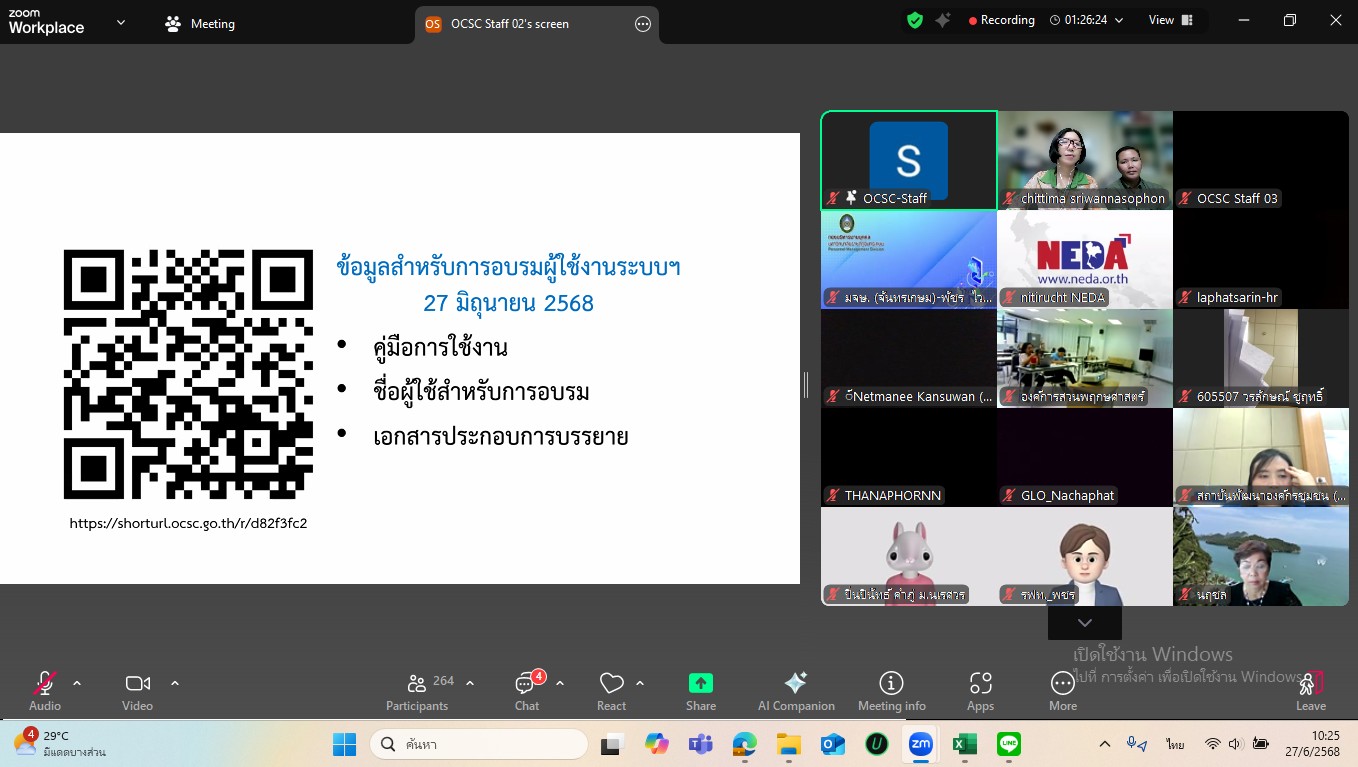Click the QR code on the slide
1358x767 pixels.
(x=189, y=374)
